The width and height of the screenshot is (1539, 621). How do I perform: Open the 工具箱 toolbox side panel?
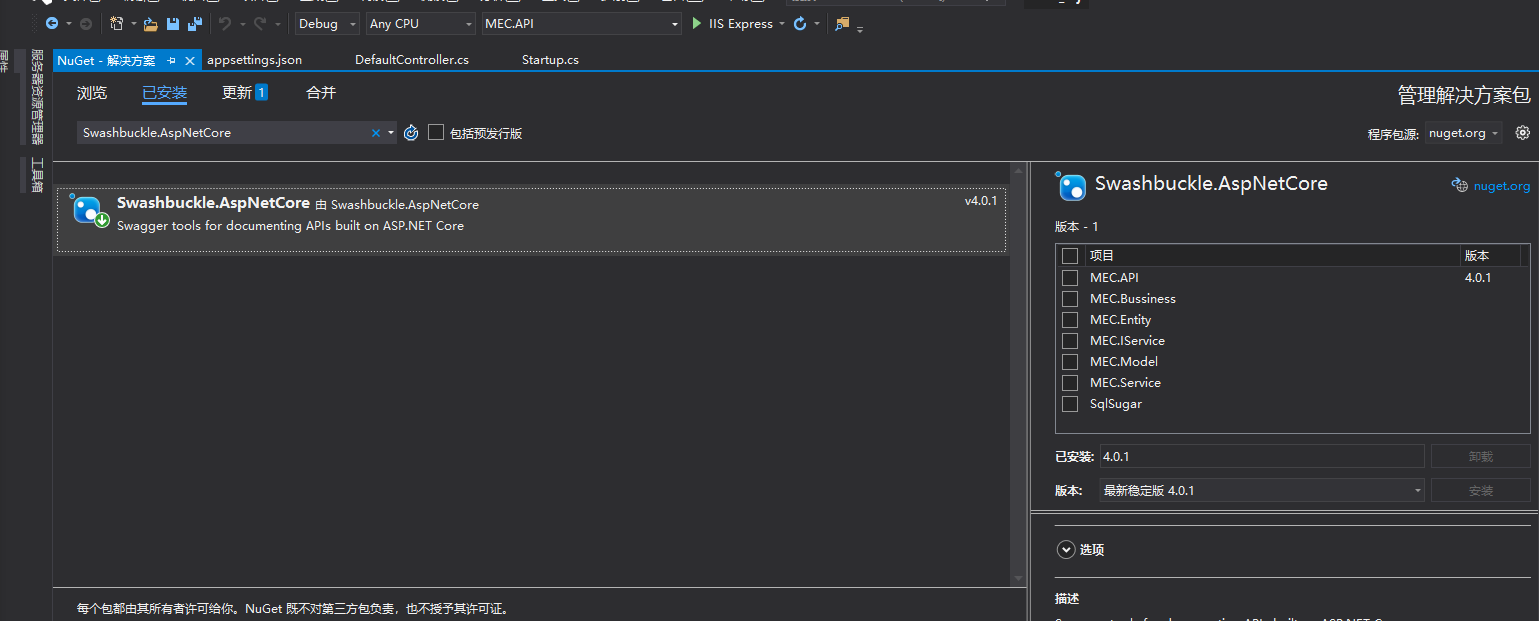37,175
